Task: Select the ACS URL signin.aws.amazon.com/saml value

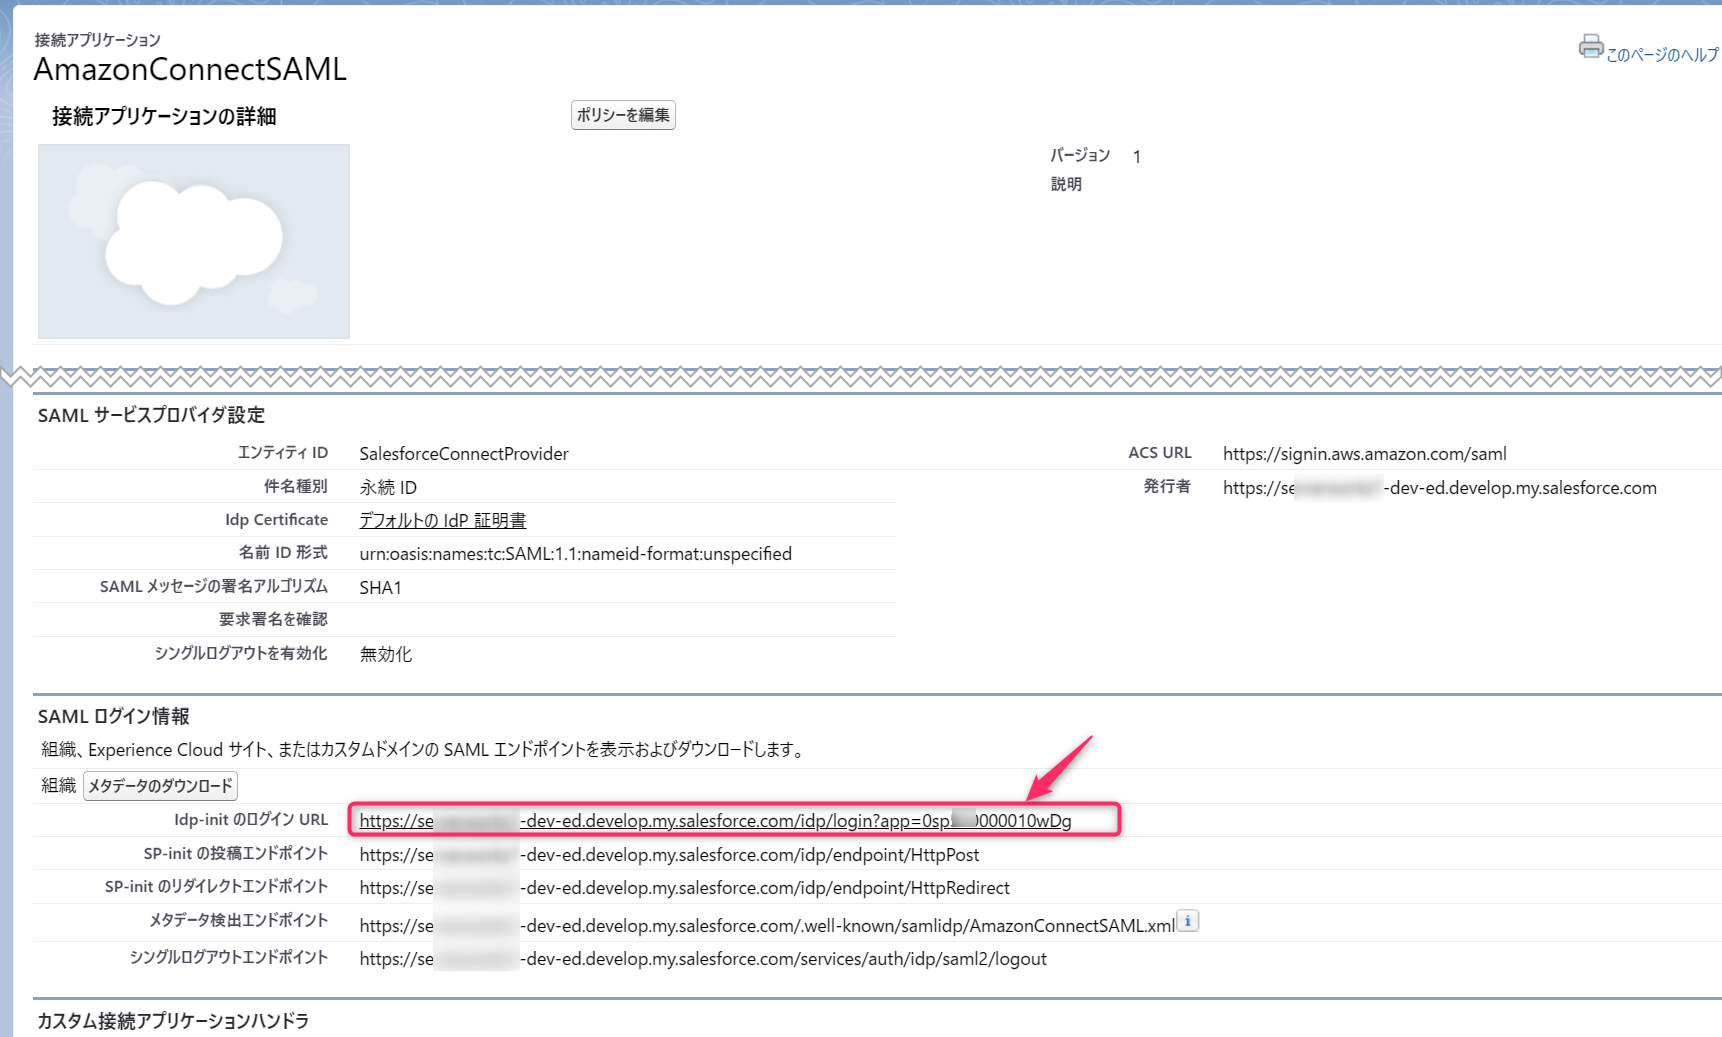Action: point(1364,454)
